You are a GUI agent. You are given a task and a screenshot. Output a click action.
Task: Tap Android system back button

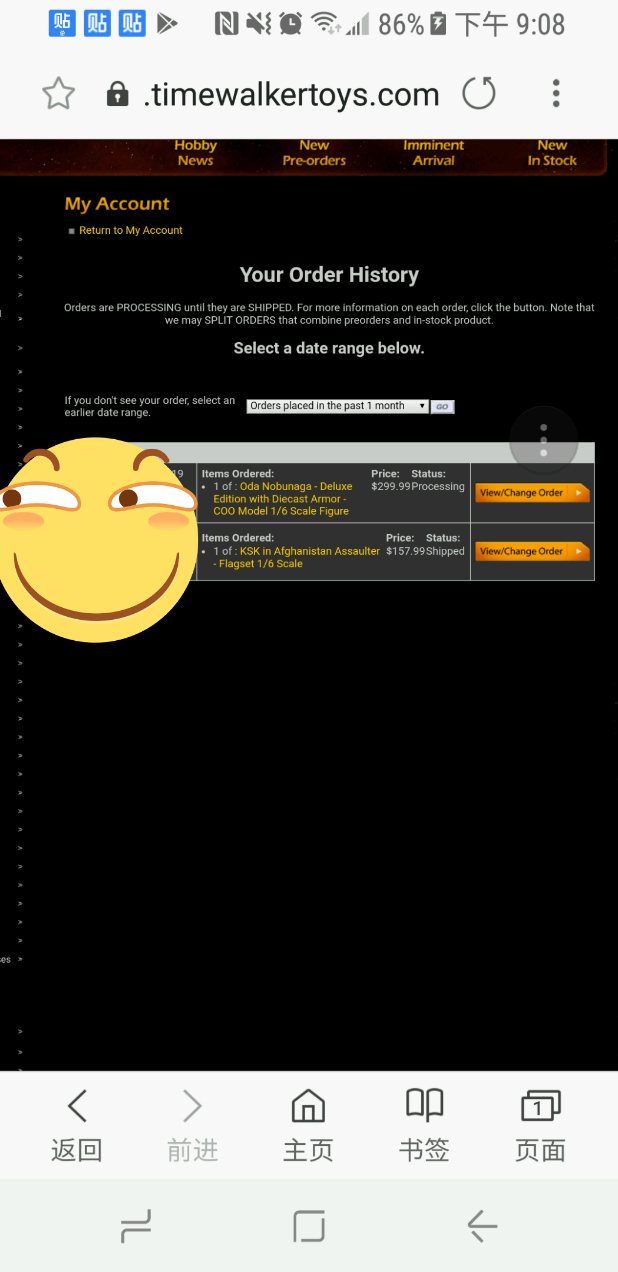482,1226
